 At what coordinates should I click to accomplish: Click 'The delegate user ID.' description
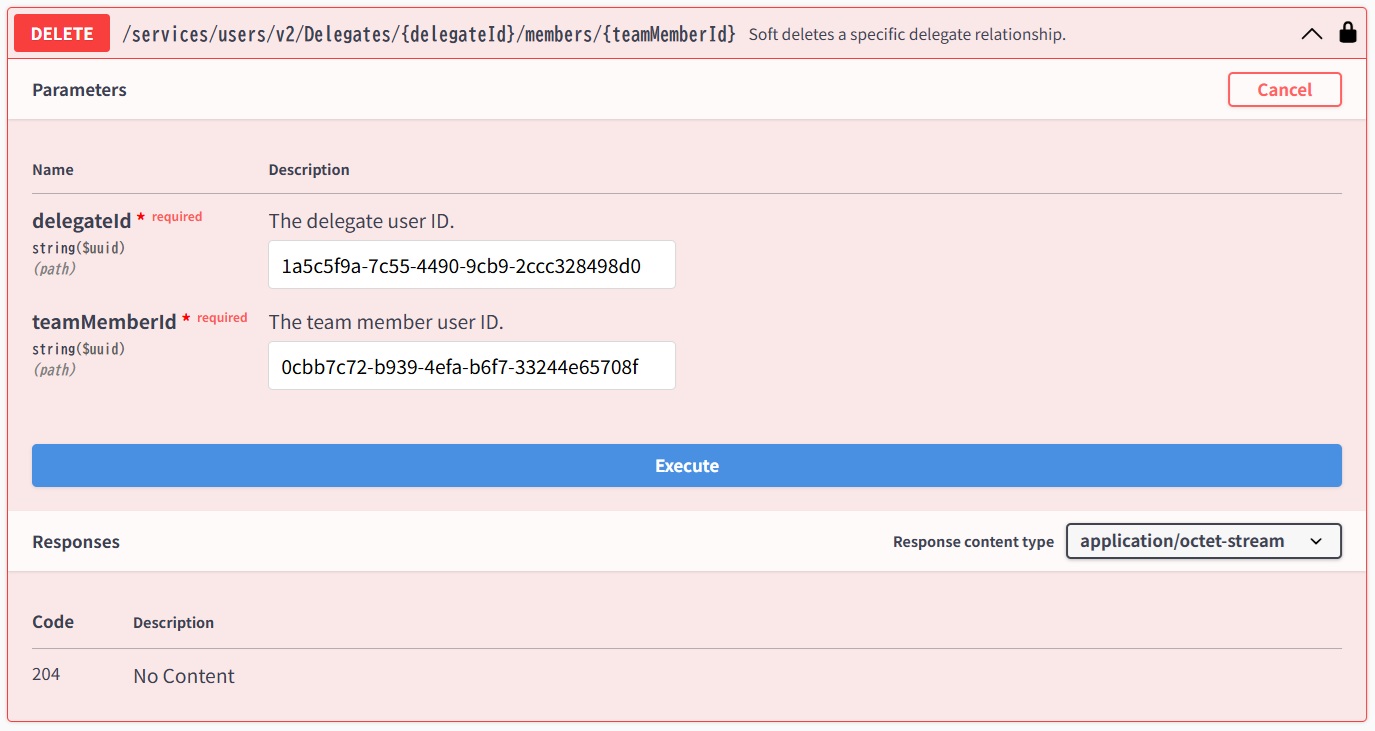tap(361, 221)
